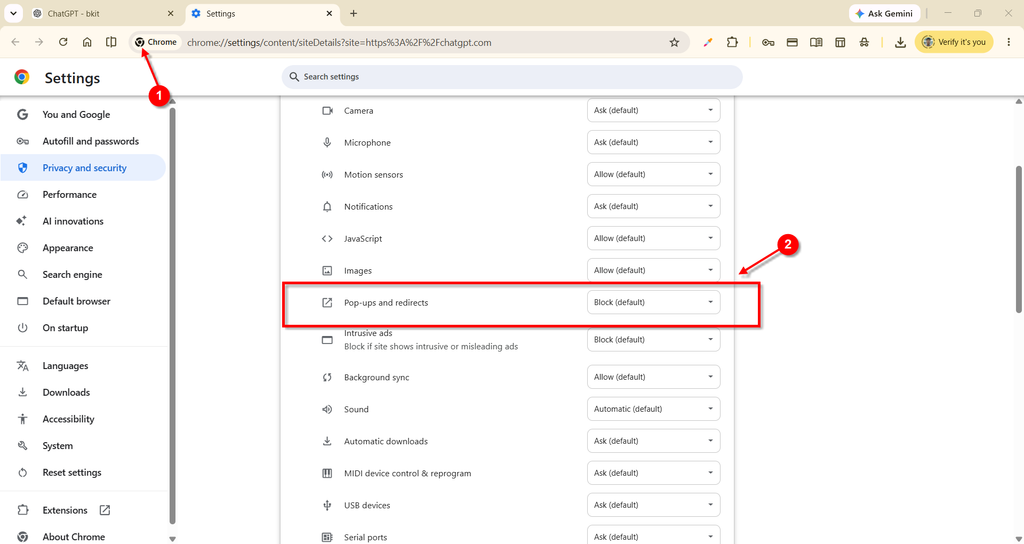Click the Sound speaker icon
Viewport: 1024px width, 544px height.
pos(327,409)
